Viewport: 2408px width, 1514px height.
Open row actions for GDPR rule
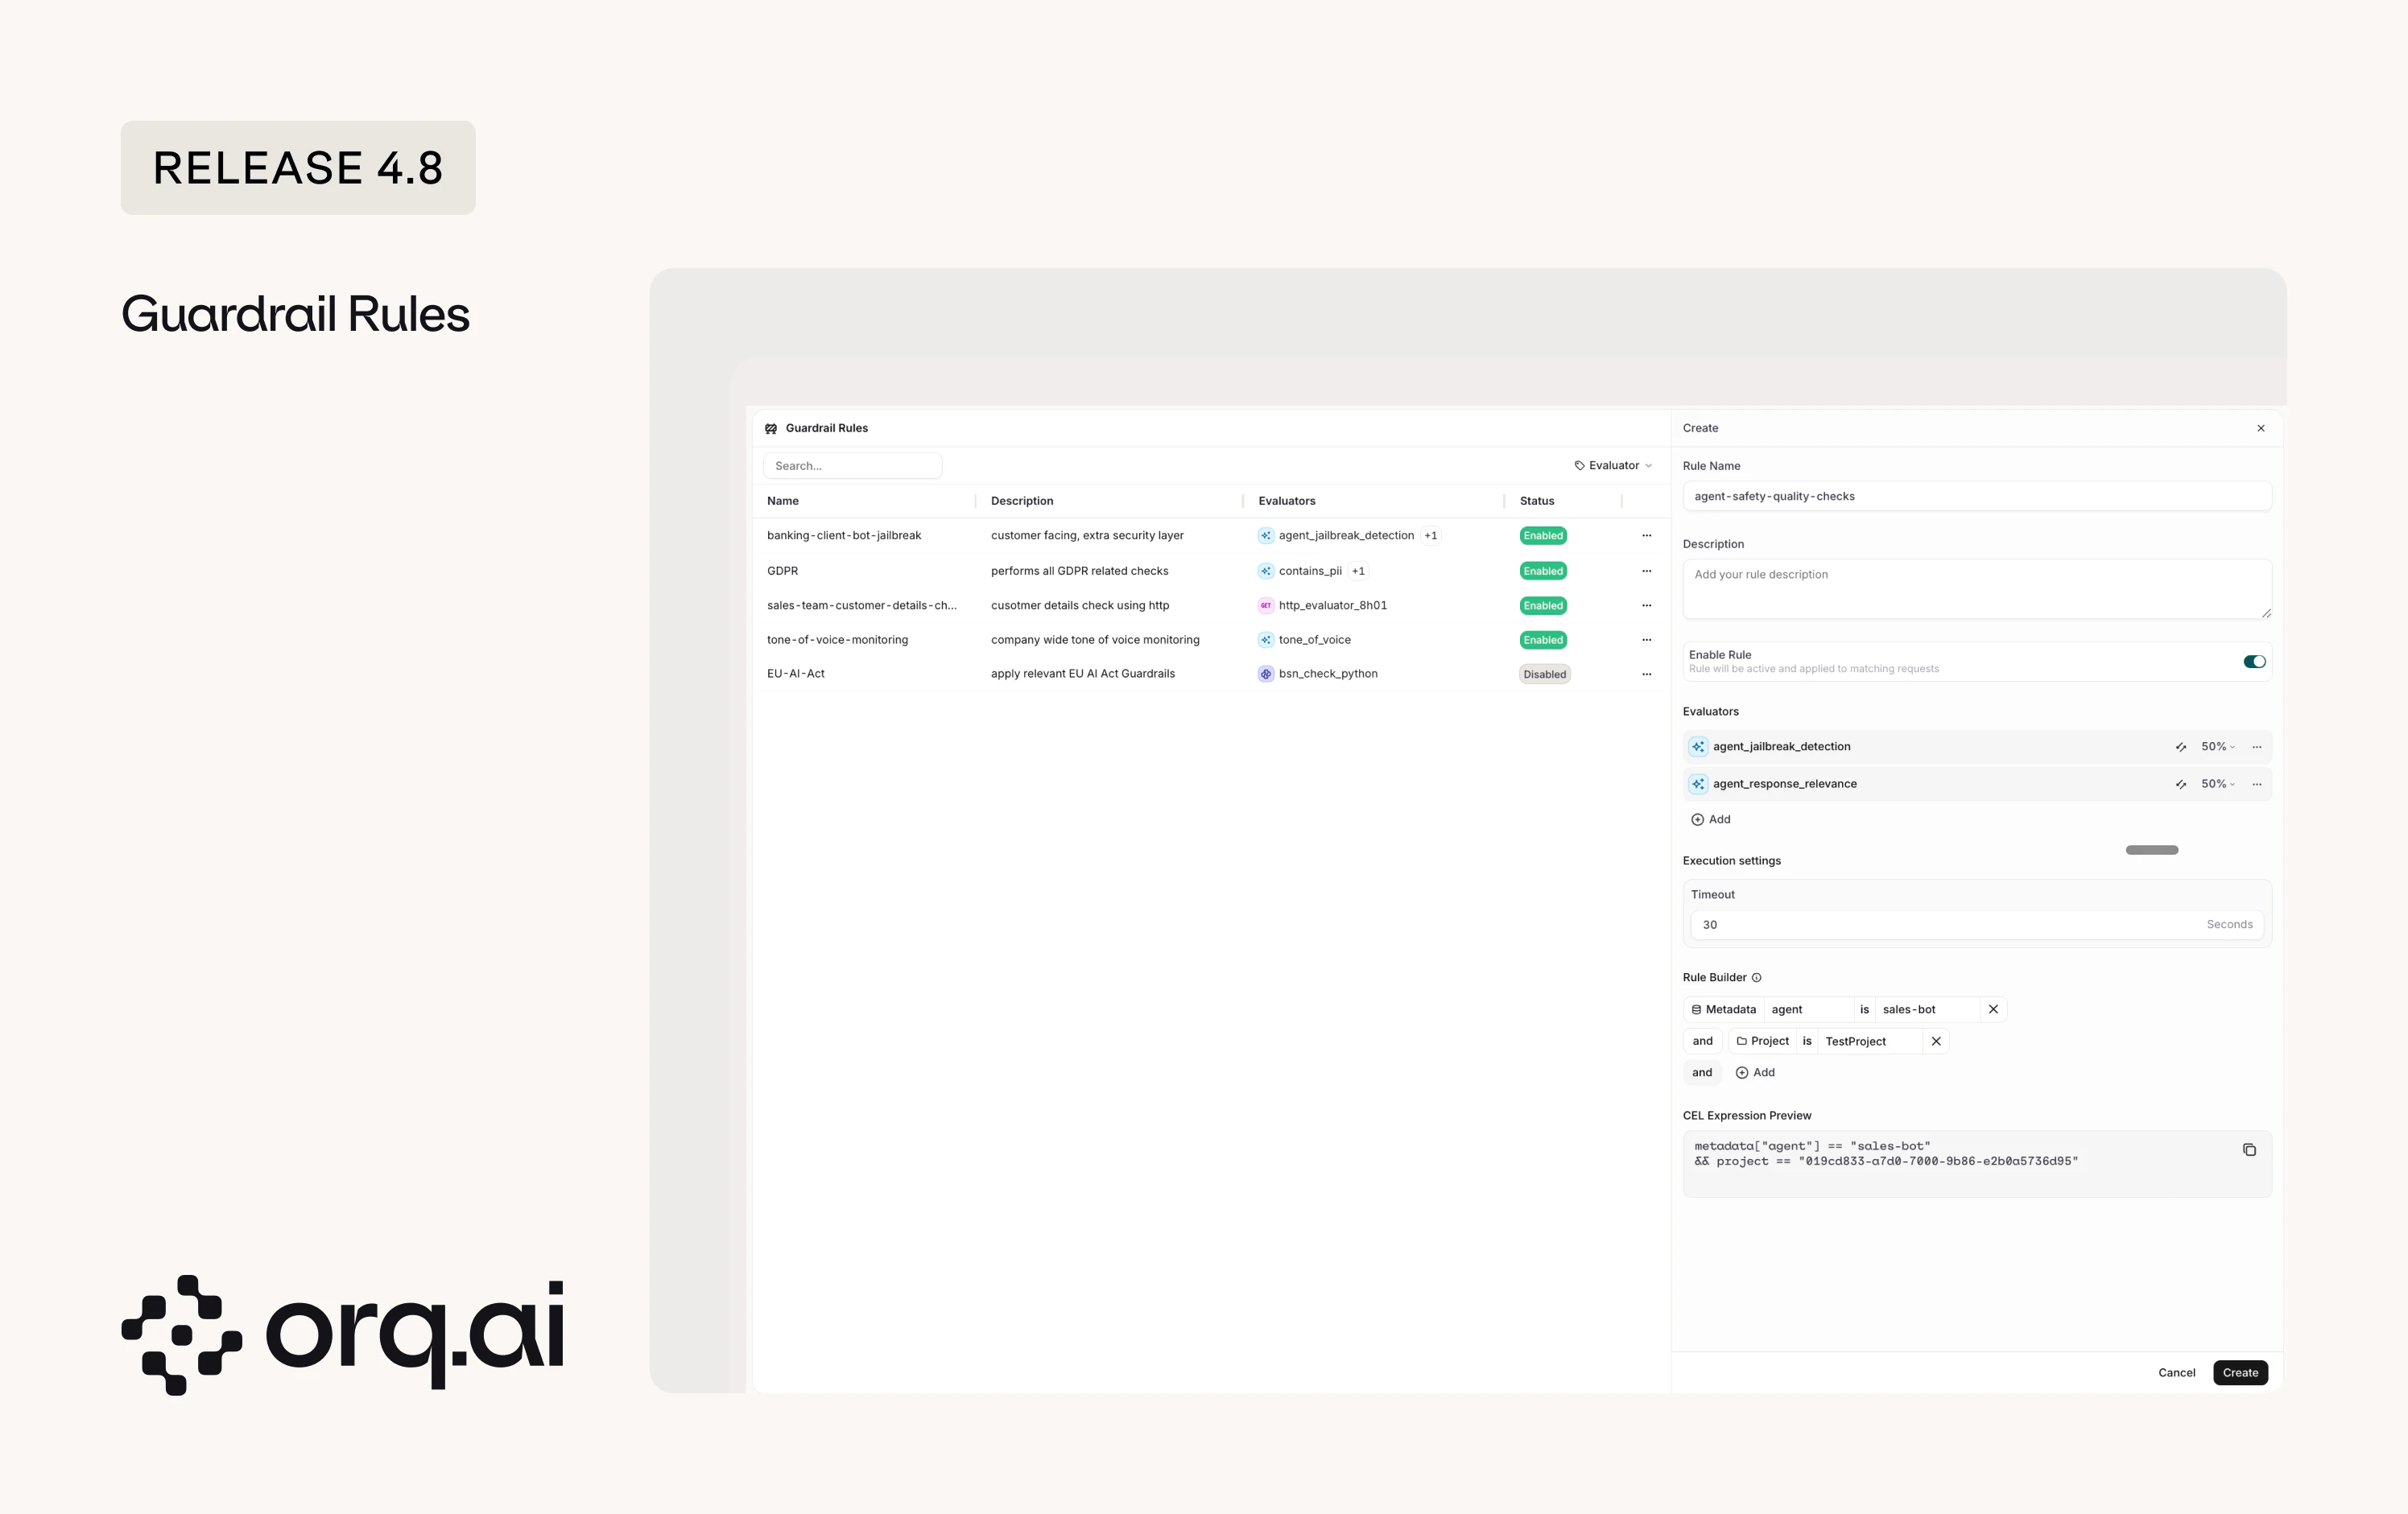pyautogui.click(x=1647, y=571)
